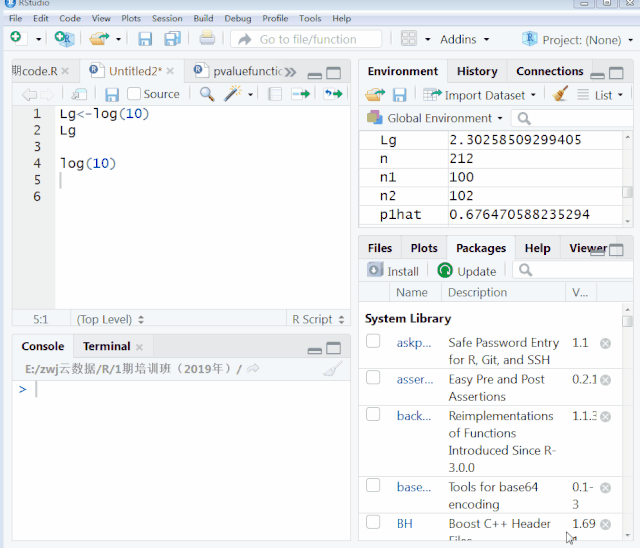Click the code tools magic wand
Screen dimensions: 640x548
[x=233, y=94]
